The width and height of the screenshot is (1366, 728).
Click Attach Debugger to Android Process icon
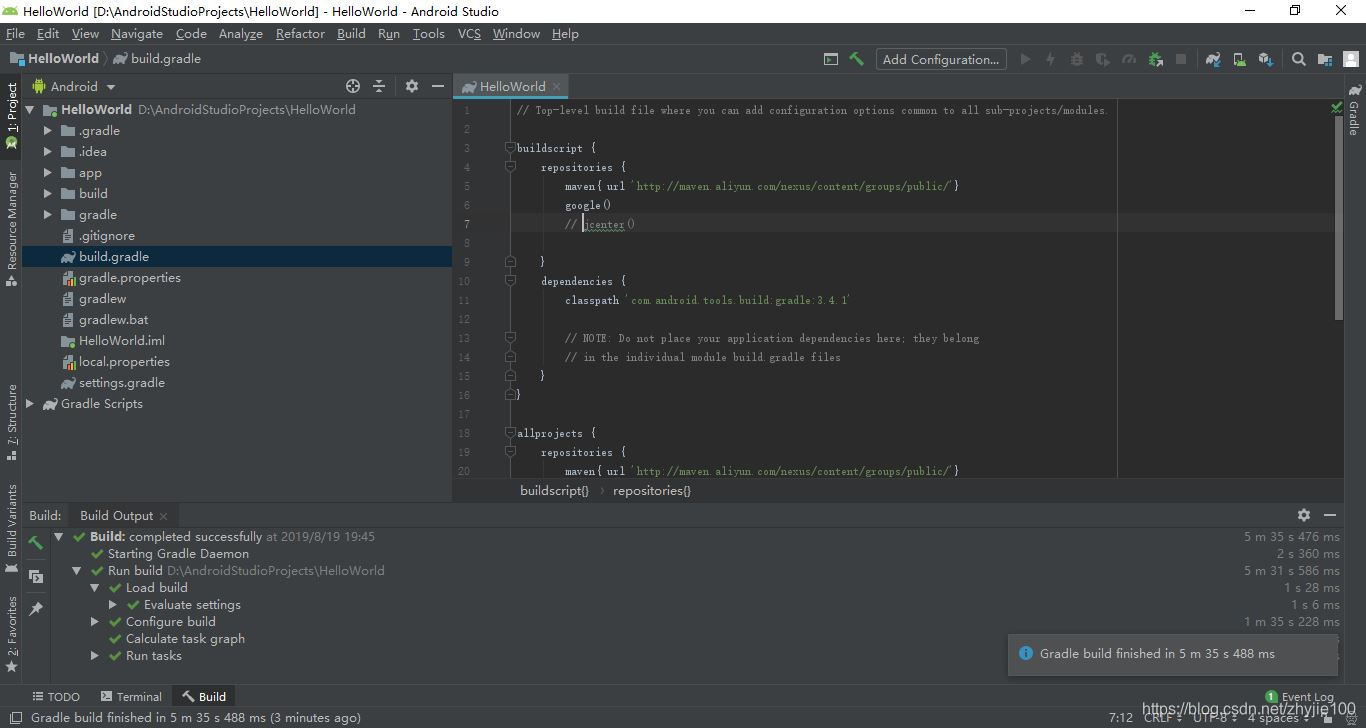pyautogui.click(x=1155, y=59)
